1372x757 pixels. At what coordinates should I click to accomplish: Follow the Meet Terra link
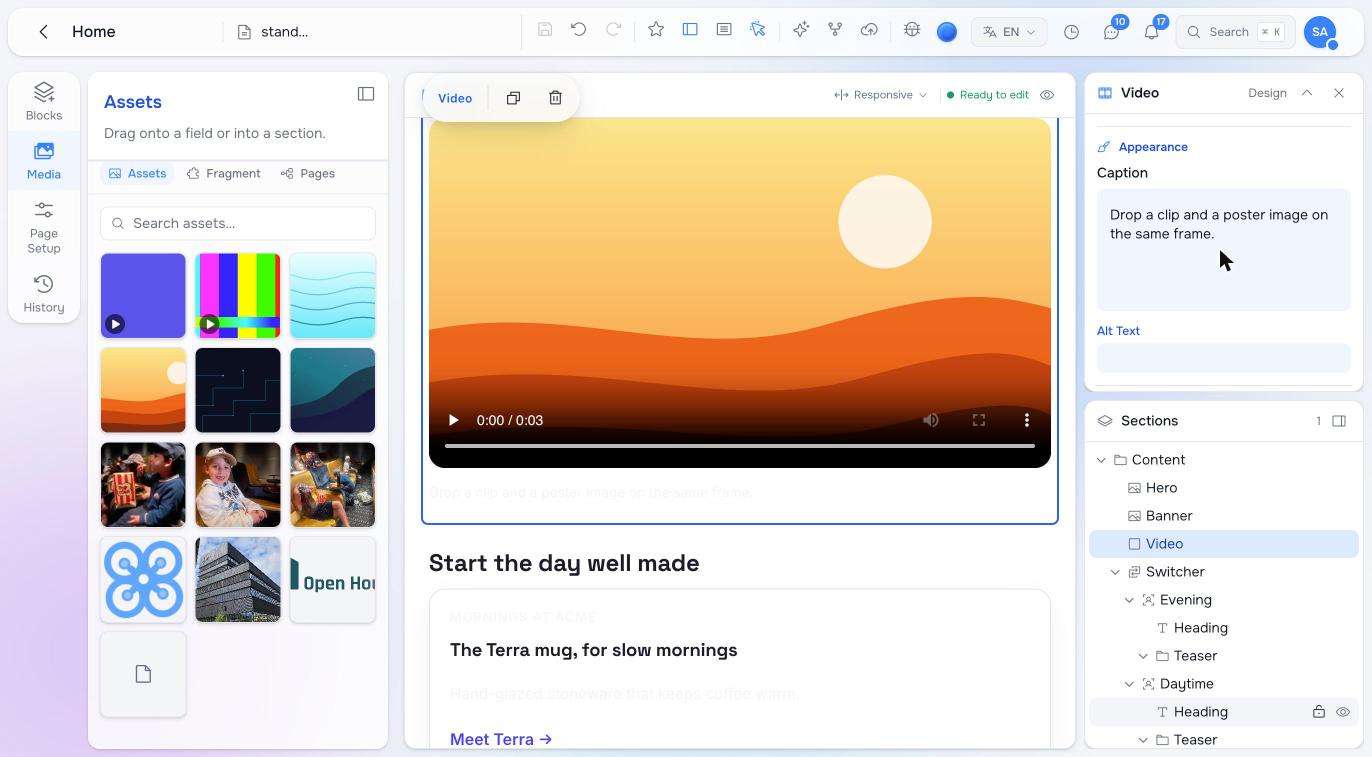pyautogui.click(x=501, y=739)
